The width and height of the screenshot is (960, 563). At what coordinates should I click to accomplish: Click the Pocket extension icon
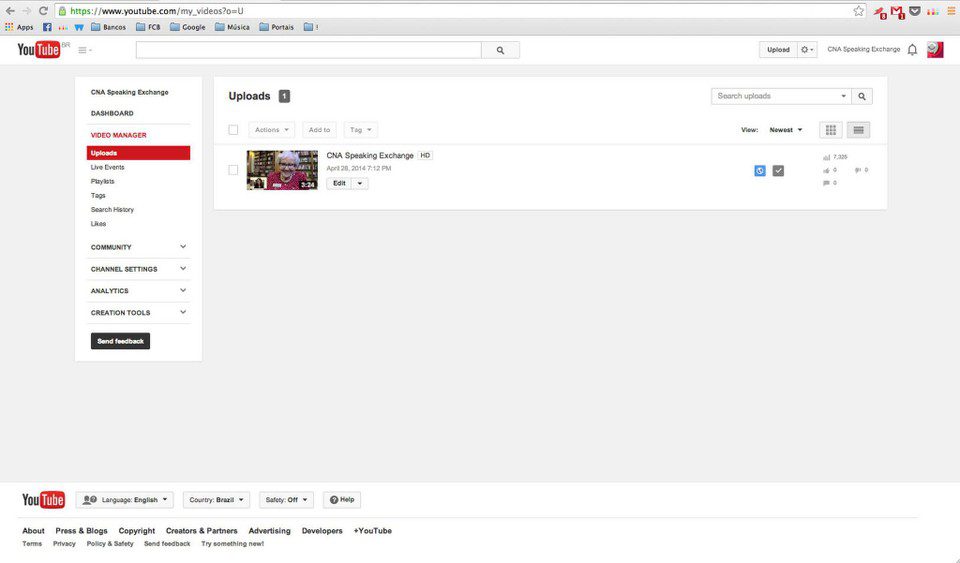[915, 11]
